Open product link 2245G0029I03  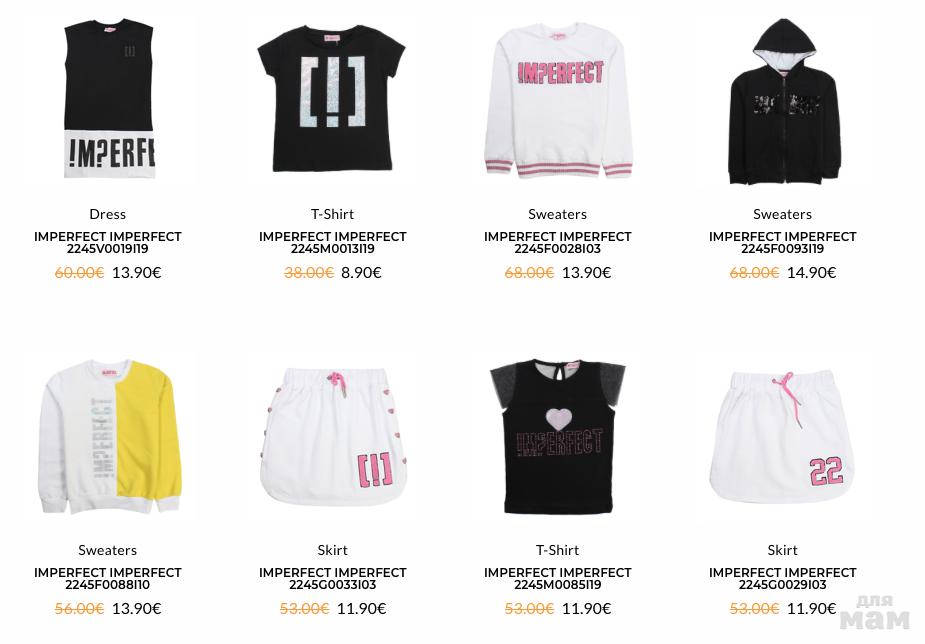pos(782,579)
